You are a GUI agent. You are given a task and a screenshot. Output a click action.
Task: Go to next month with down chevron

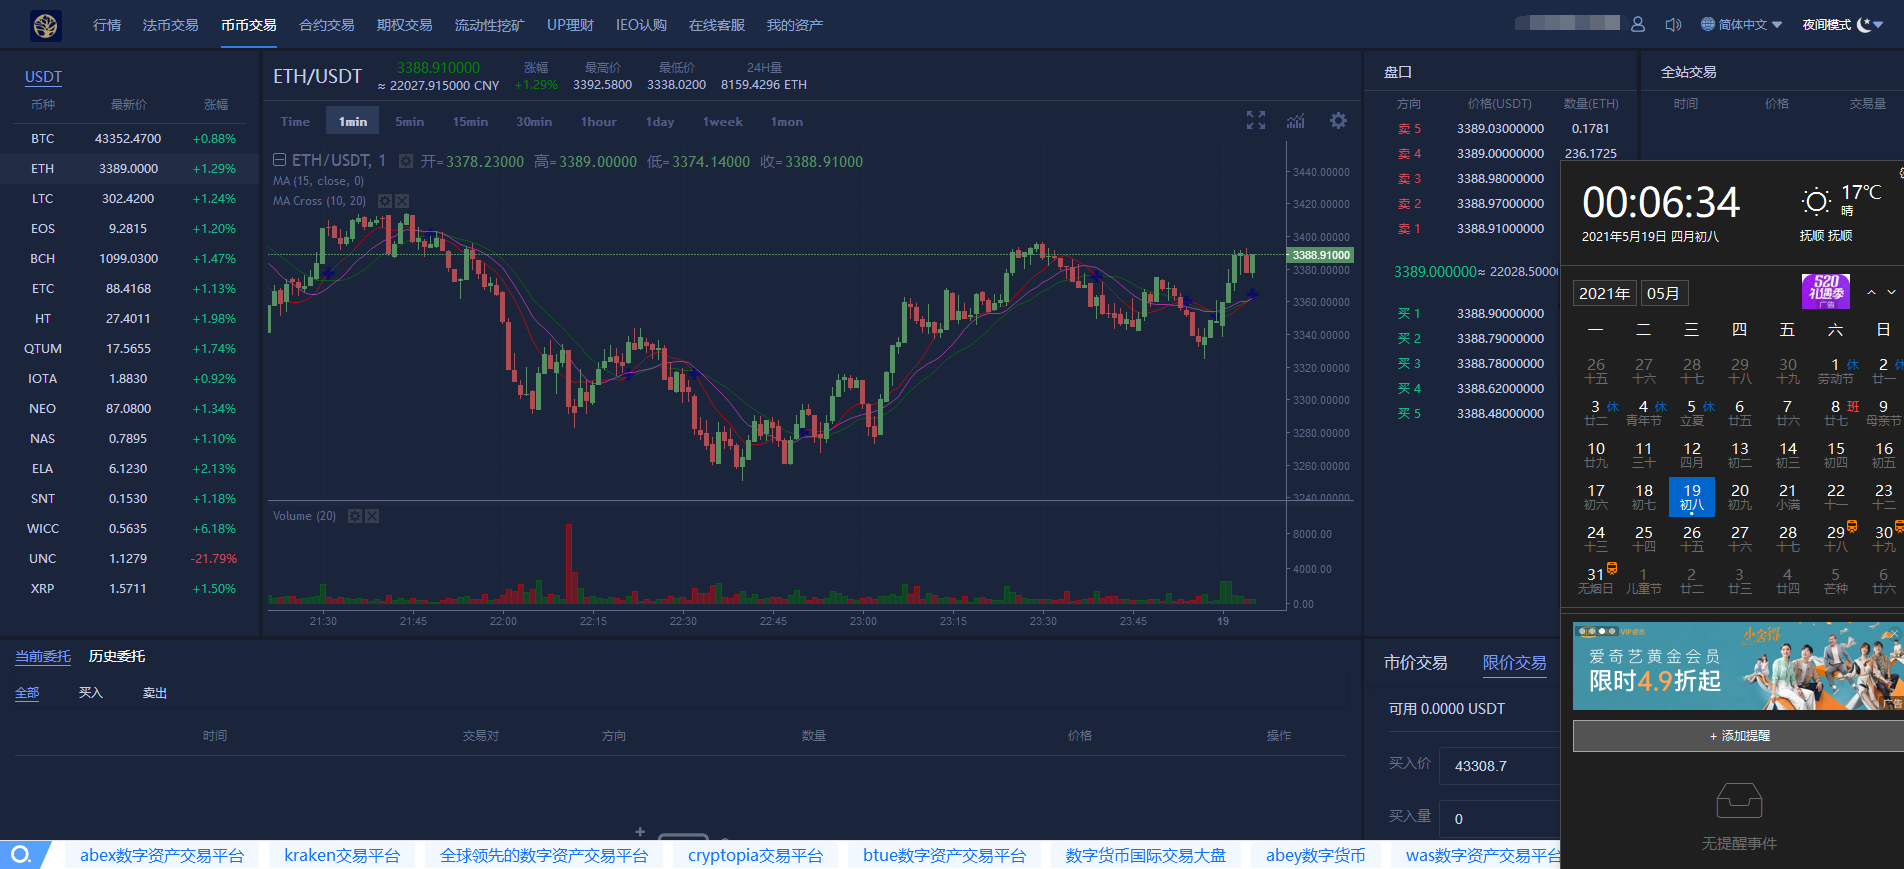click(1891, 293)
